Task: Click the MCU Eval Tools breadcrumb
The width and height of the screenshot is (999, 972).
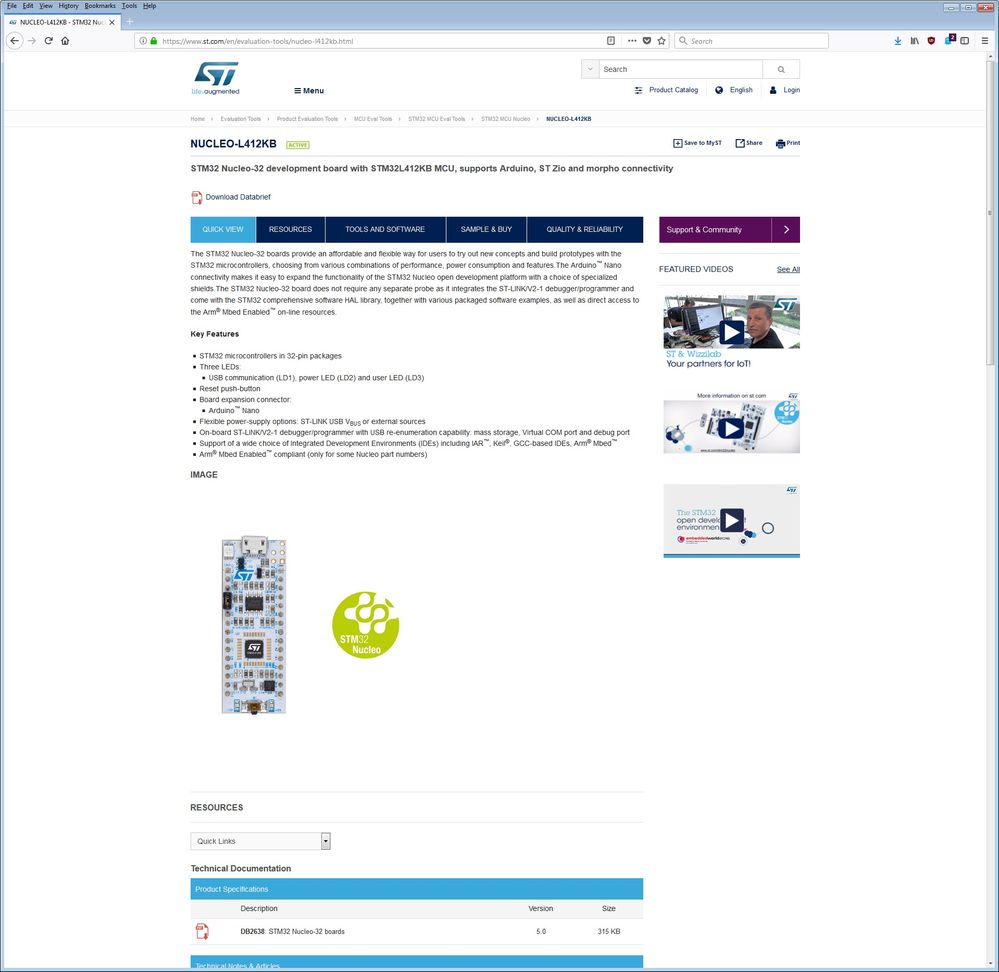Action: [373, 119]
